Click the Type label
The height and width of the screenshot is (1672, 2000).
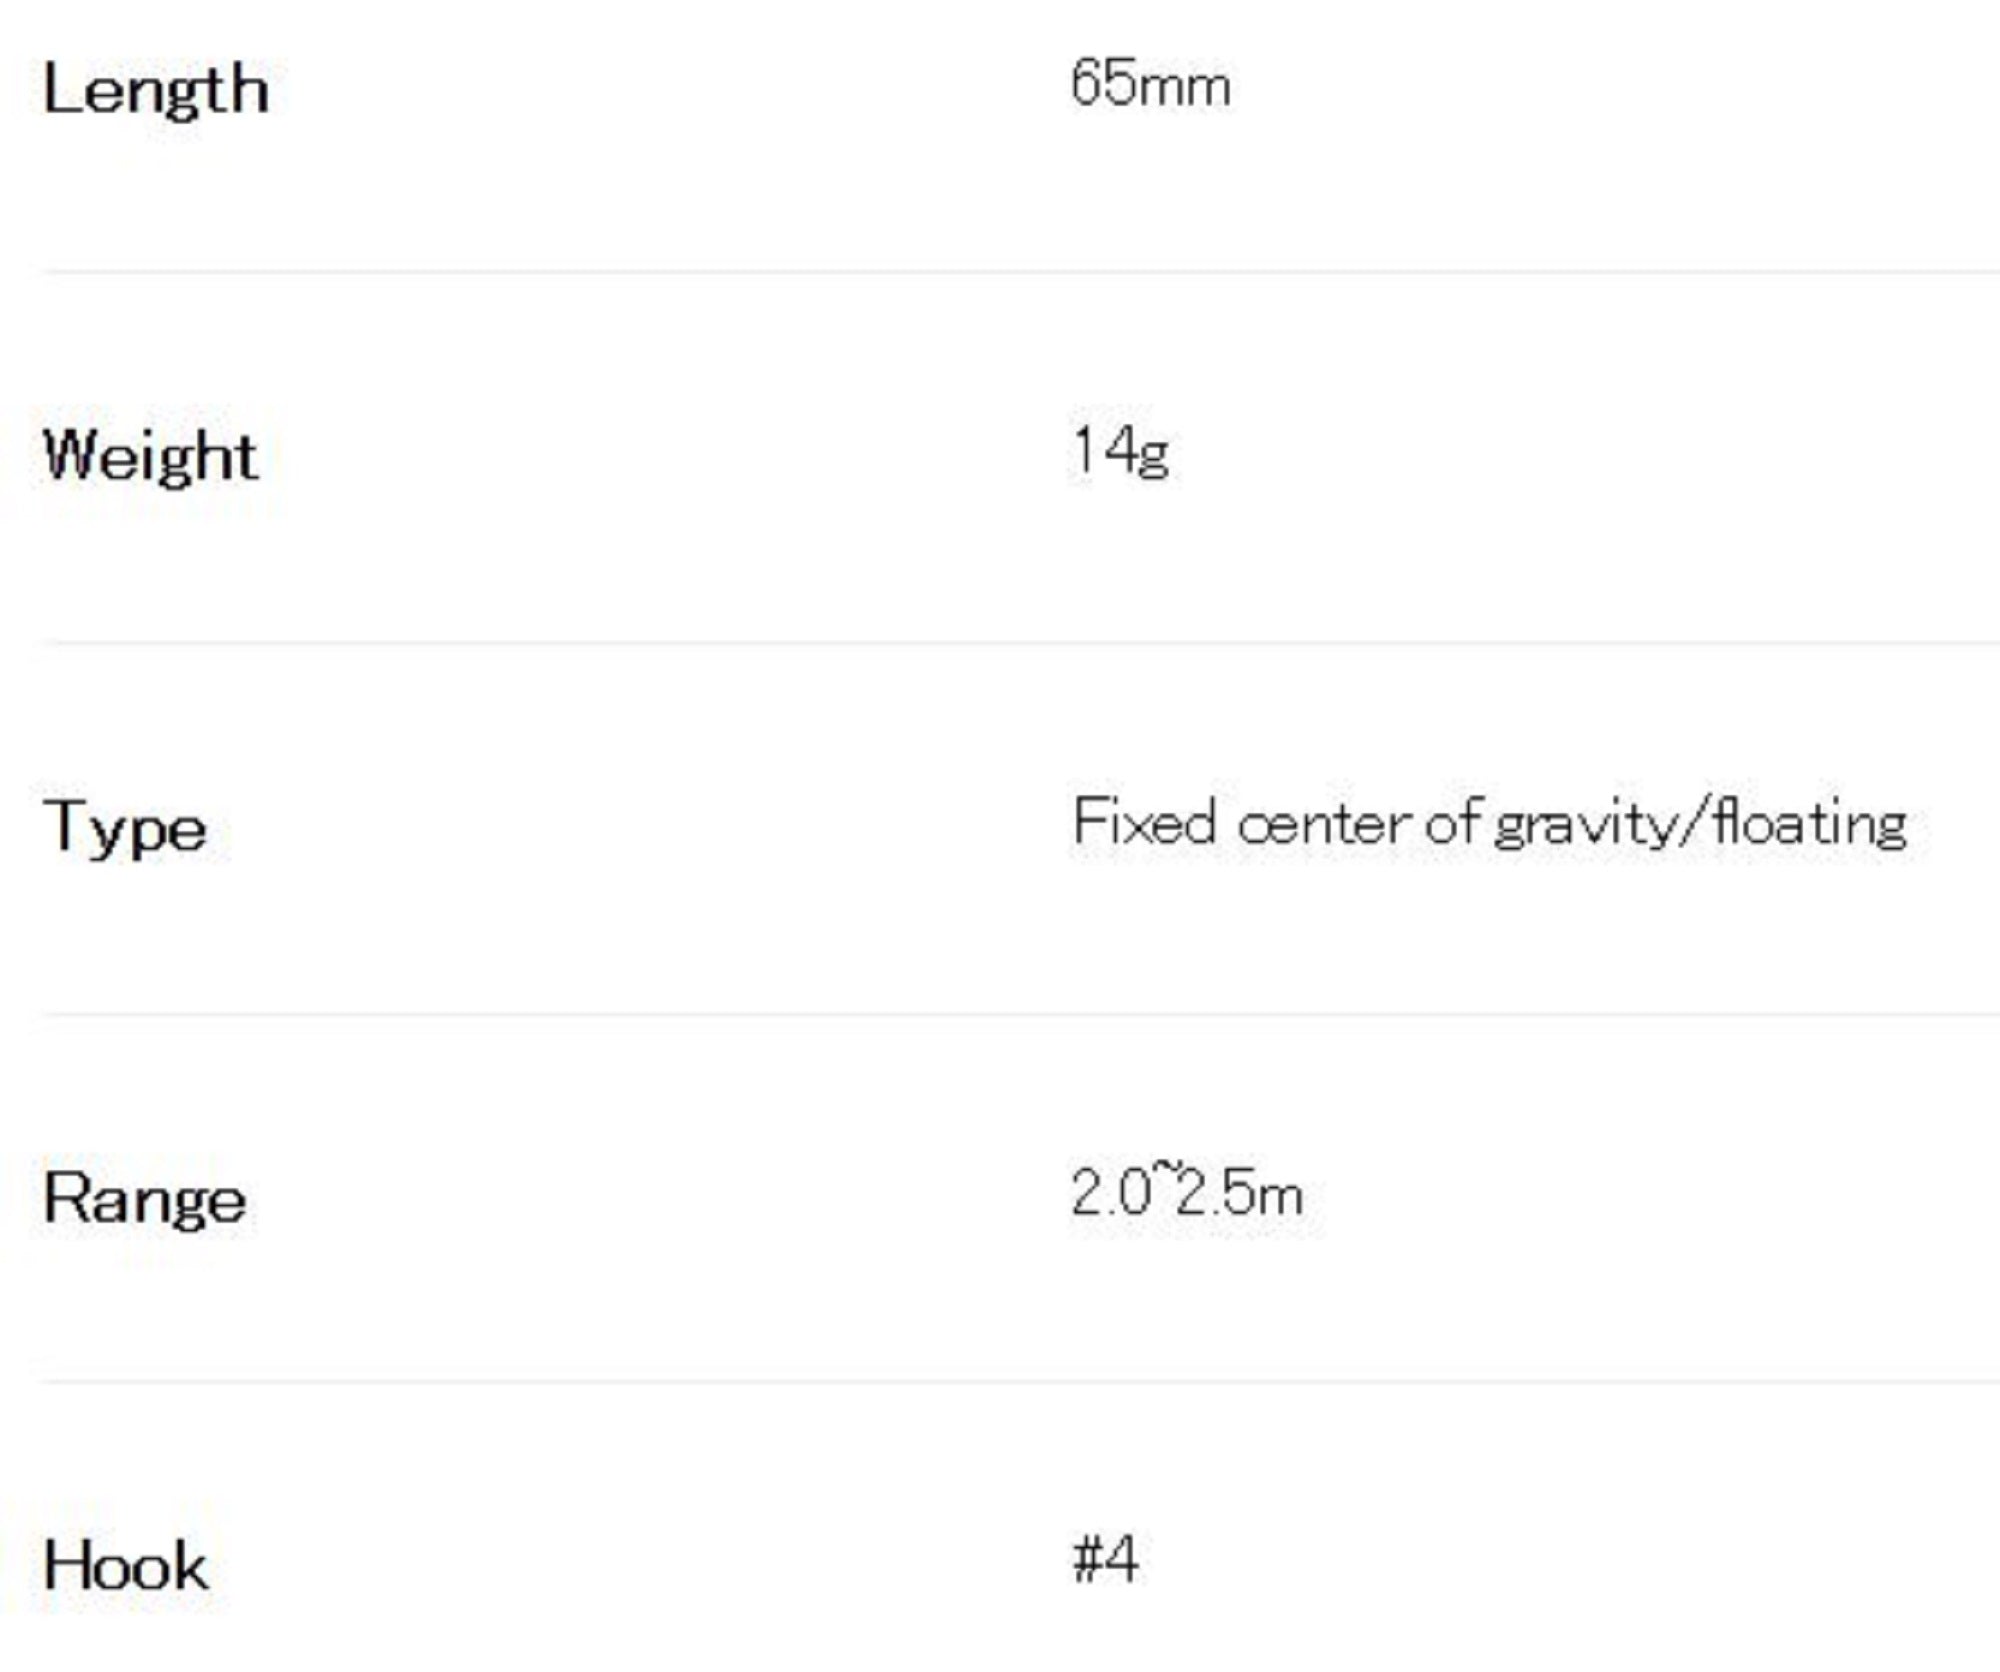125,829
